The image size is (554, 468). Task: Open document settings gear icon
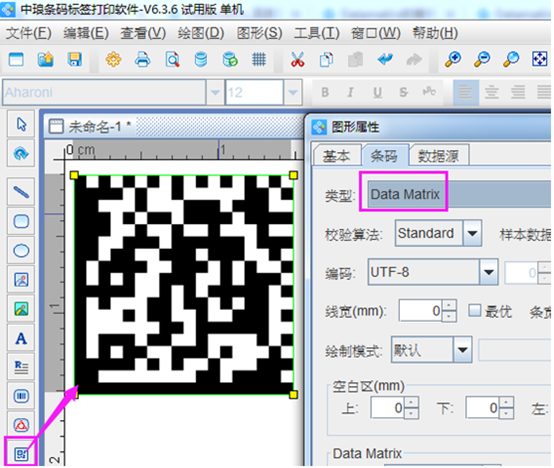[113, 59]
